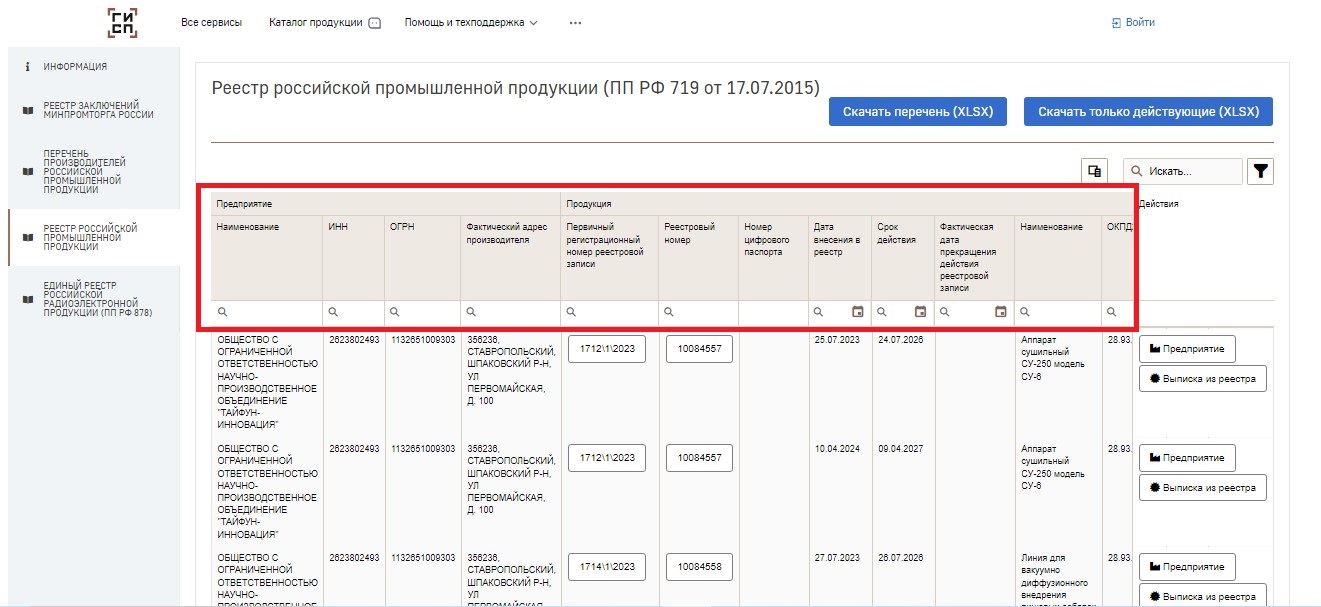Click book icon beside Реестр российской промышленной продукции sidebar item
Screen dimensions: 1321x607
(27, 238)
